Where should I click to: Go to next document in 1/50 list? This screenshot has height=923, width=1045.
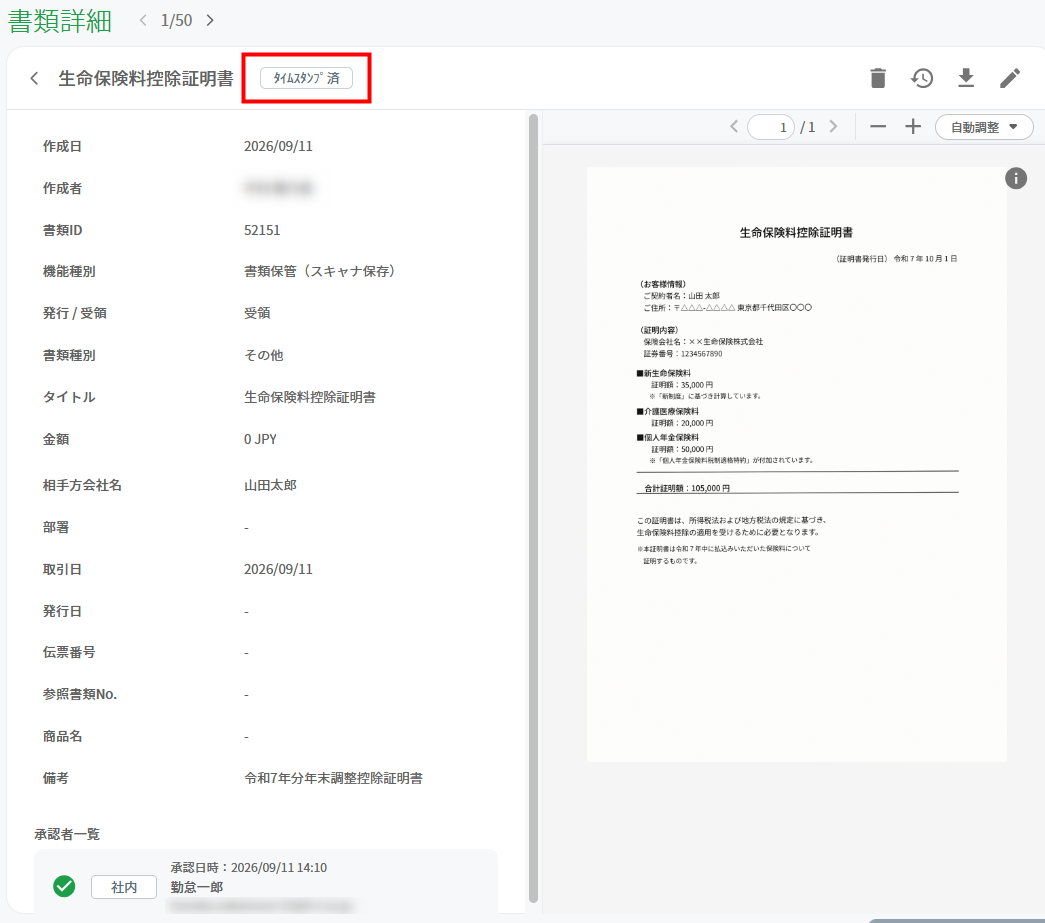pos(210,20)
